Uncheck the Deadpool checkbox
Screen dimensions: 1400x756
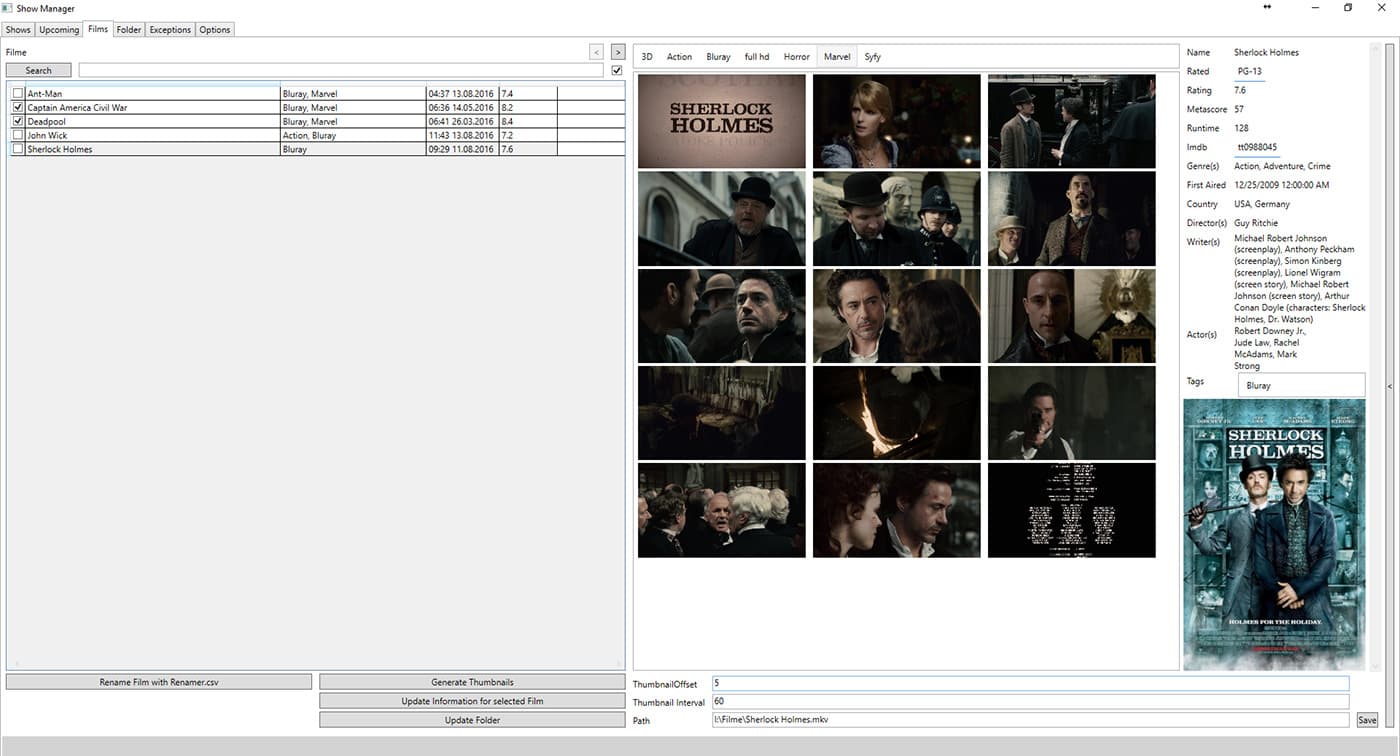[x=18, y=121]
